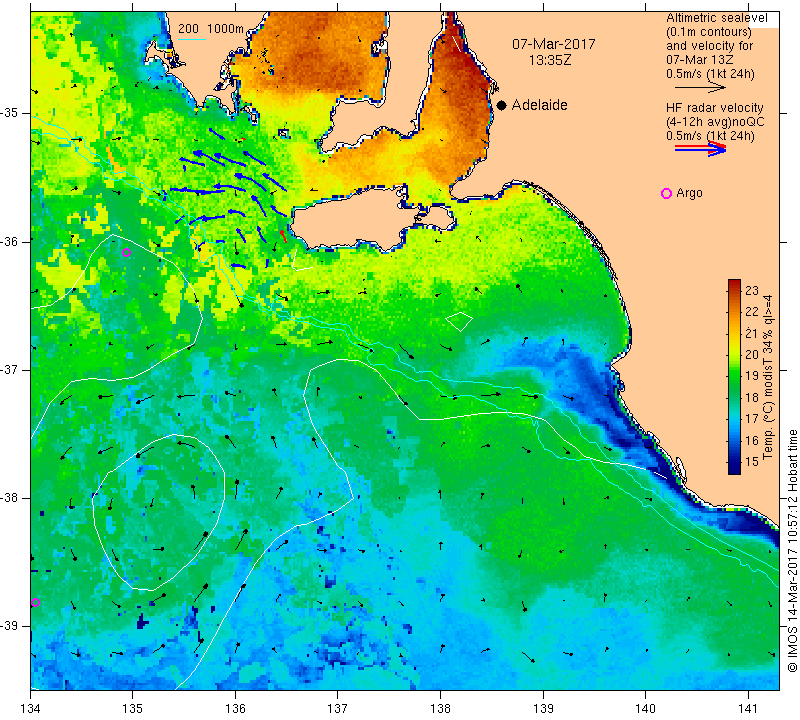Image resolution: width=800 pixels, height=720 pixels.
Task: Click the black Adelaide city dot marker
Action: 502,105
